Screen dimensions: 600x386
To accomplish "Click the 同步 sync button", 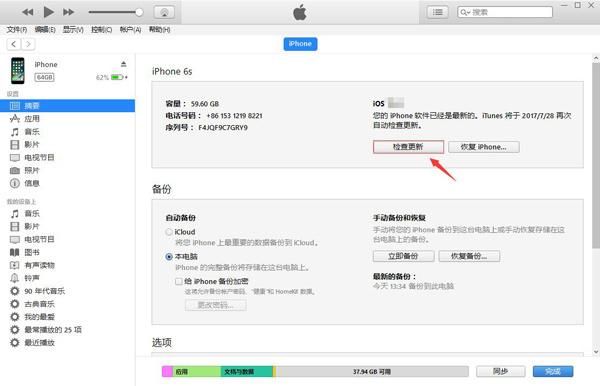I will click(x=501, y=371).
